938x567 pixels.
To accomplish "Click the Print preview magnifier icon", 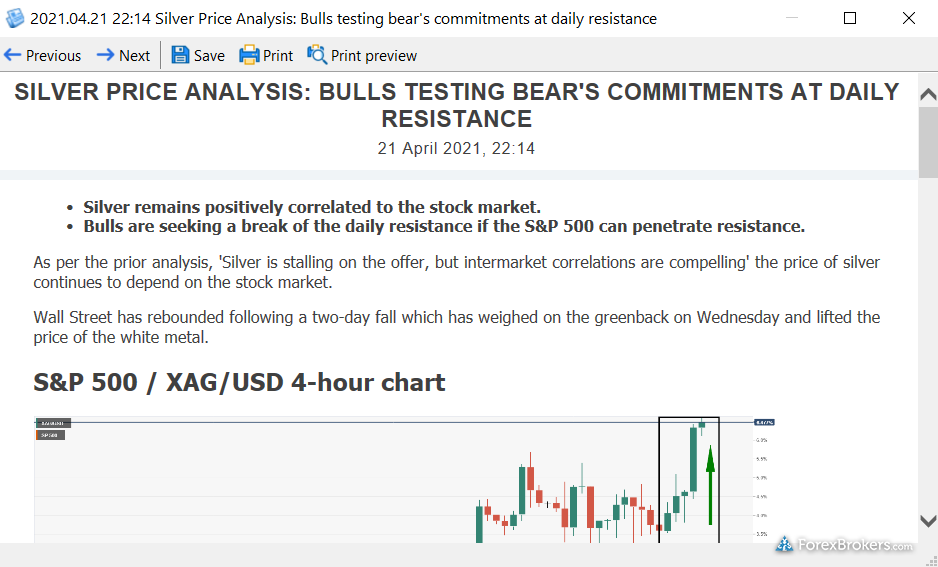I will [x=317, y=55].
